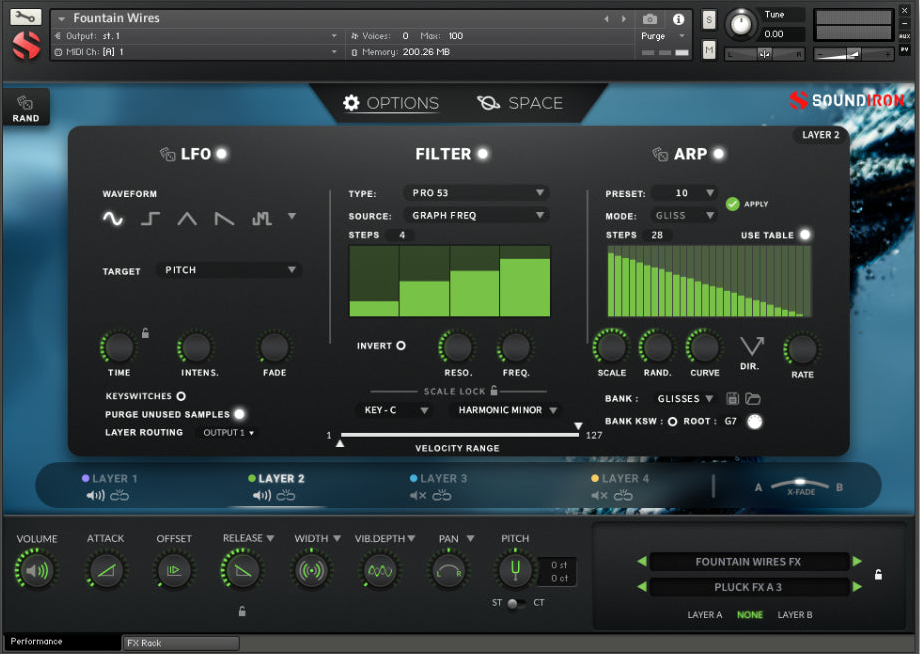This screenshot has width=920, height=654.
Task: Switch to the SPACE tab
Action: (520, 103)
